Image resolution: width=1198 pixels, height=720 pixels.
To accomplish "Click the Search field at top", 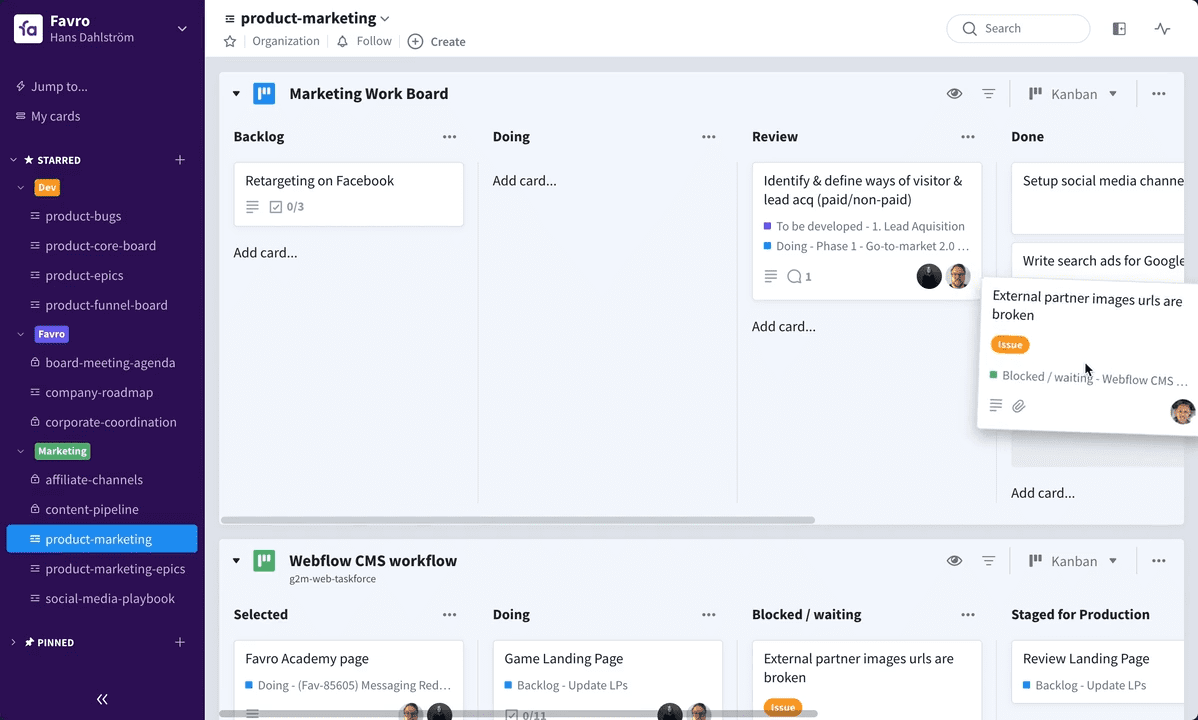I will click(x=1018, y=29).
